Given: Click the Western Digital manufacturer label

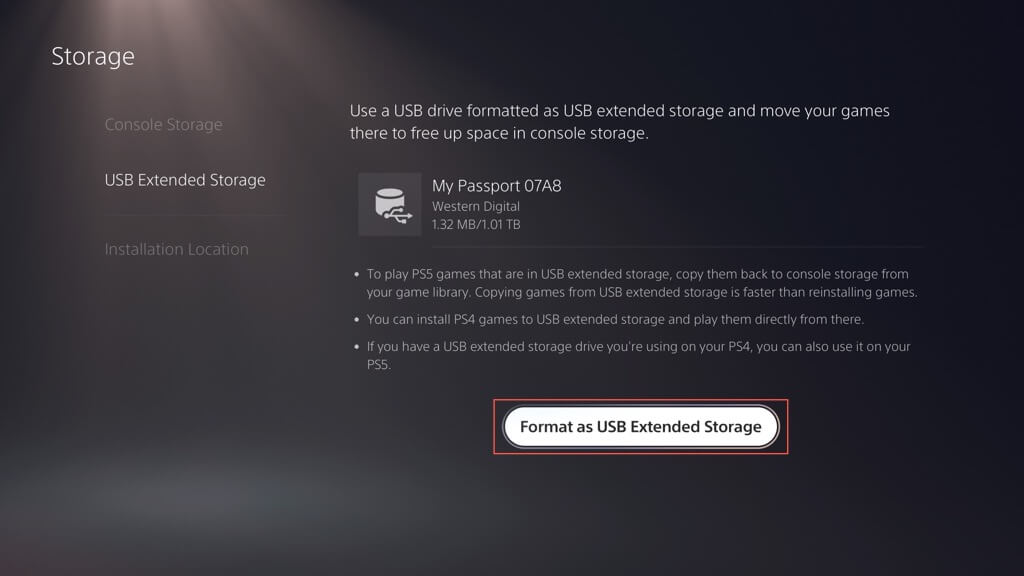Looking at the screenshot, I should click(475, 206).
